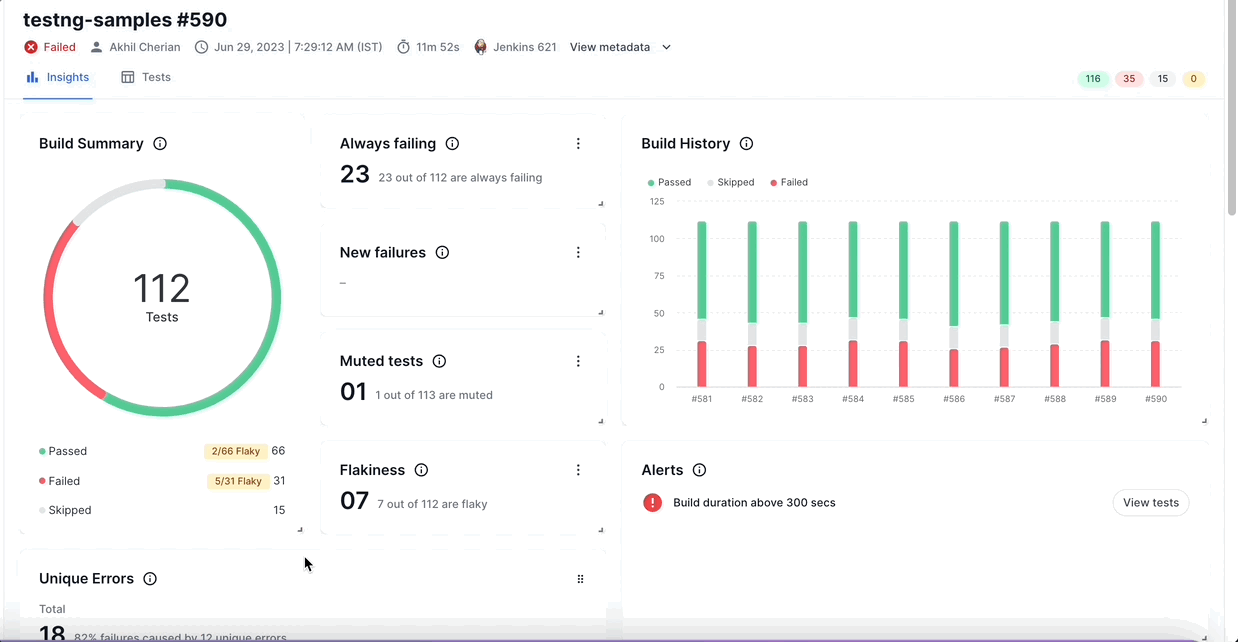Click the info icon next to Muted tests
The height and width of the screenshot is (642, 1238).
point(439,361)
